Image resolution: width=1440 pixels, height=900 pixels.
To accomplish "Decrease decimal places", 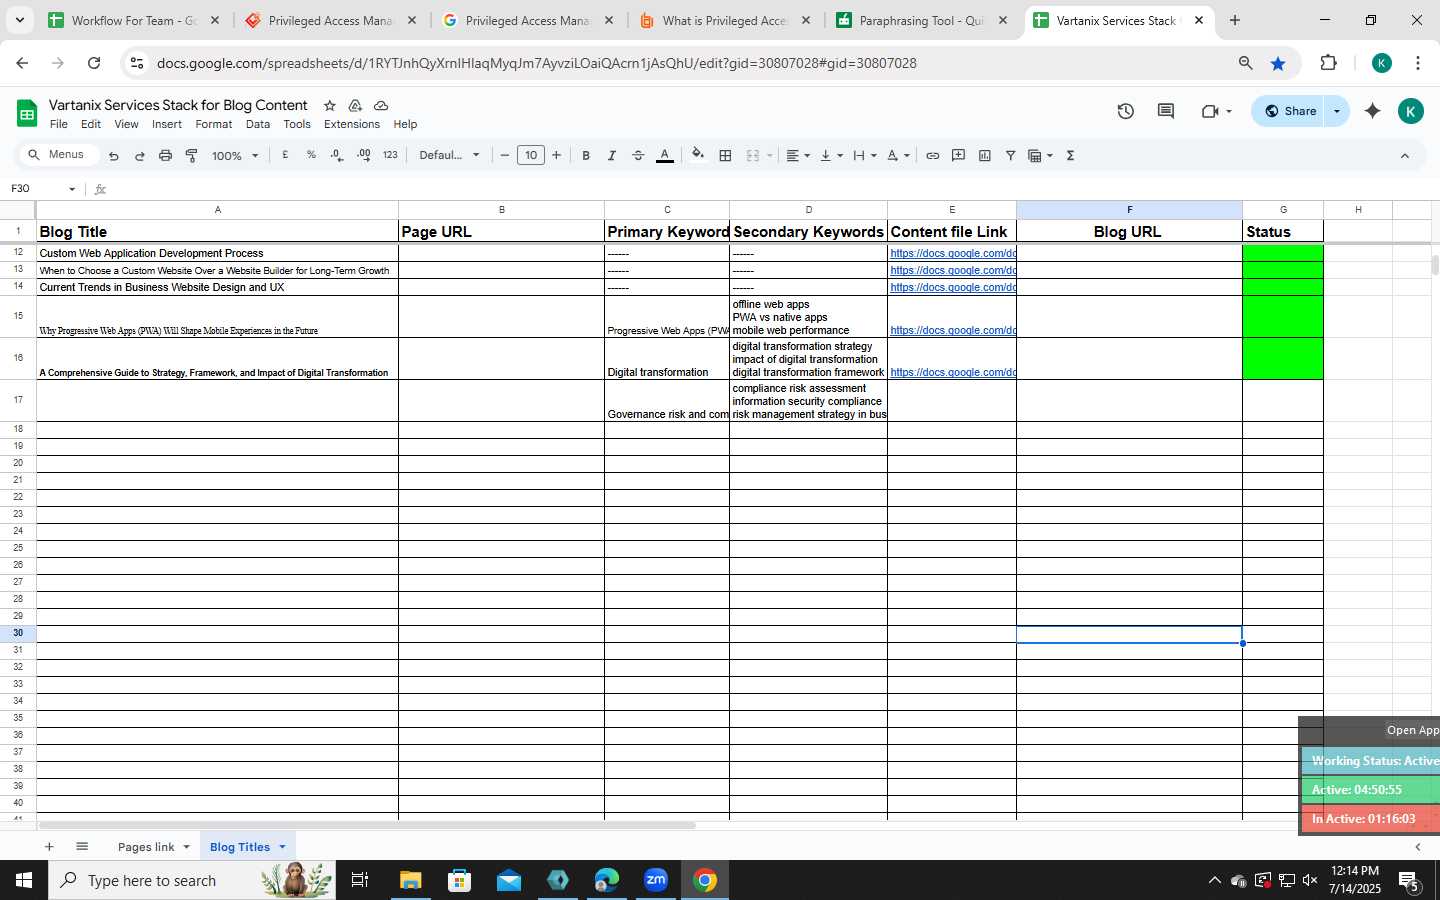I will point(337,155).
